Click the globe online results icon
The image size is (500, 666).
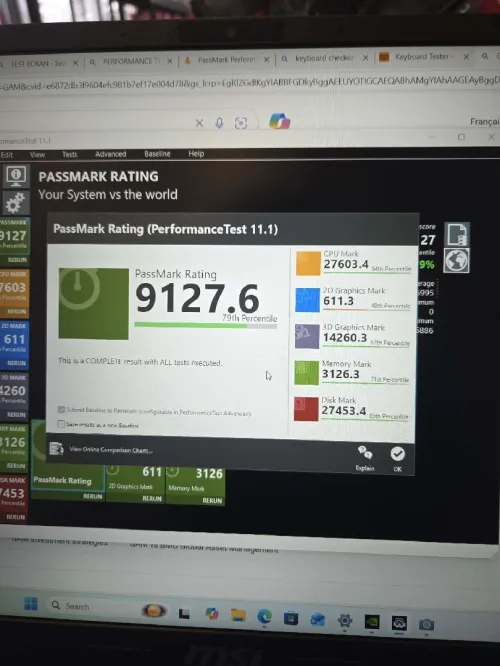457,260
